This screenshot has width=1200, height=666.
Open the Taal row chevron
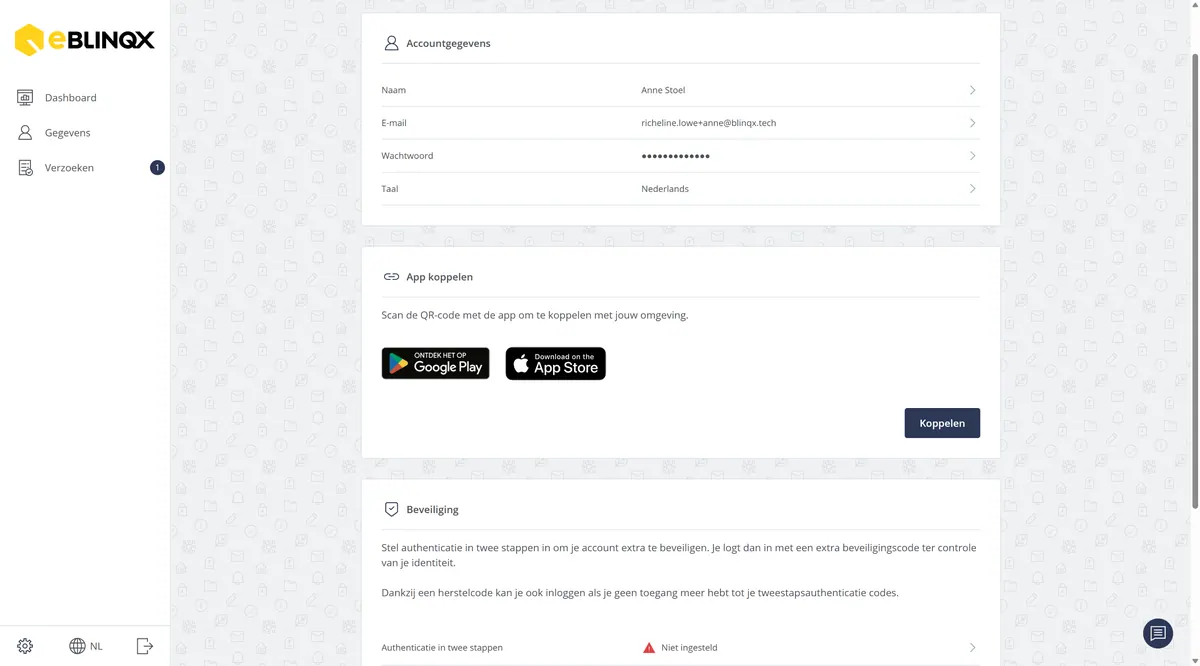972,189
